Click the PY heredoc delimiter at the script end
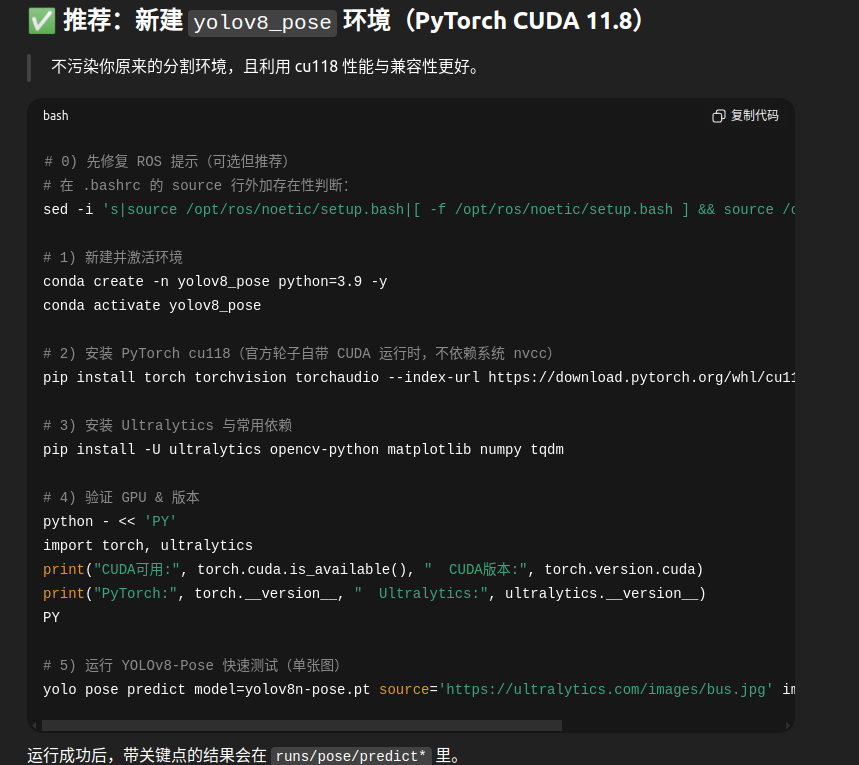The width and height of the screenshot is (859, 765). click(x=51, y=617)
